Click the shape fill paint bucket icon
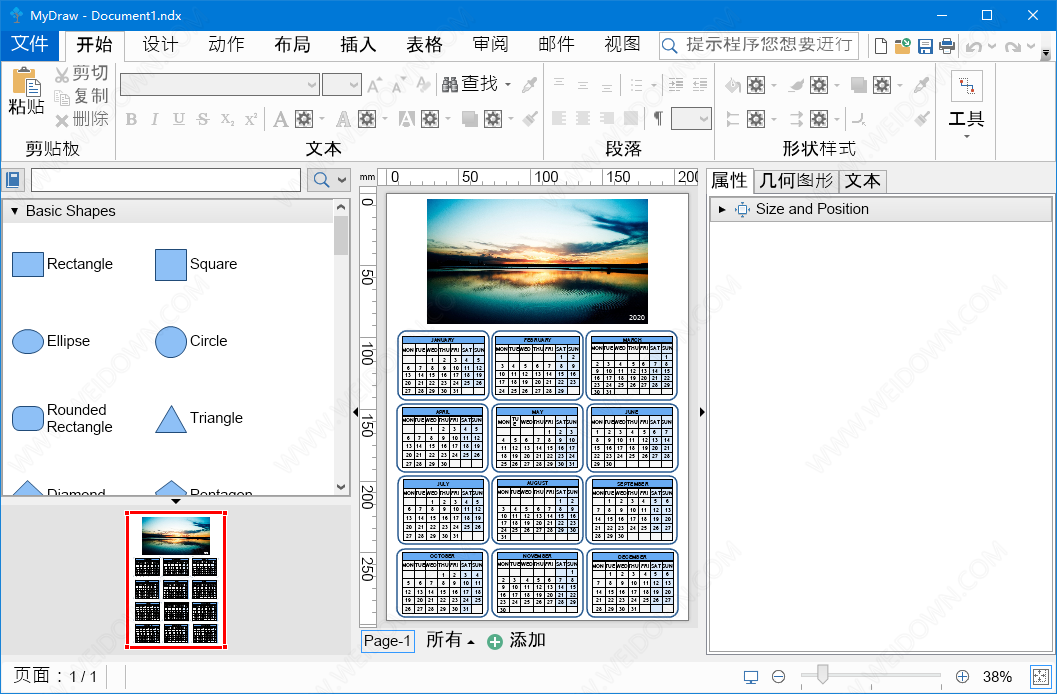1057x694 pixels. pos(733,85)
